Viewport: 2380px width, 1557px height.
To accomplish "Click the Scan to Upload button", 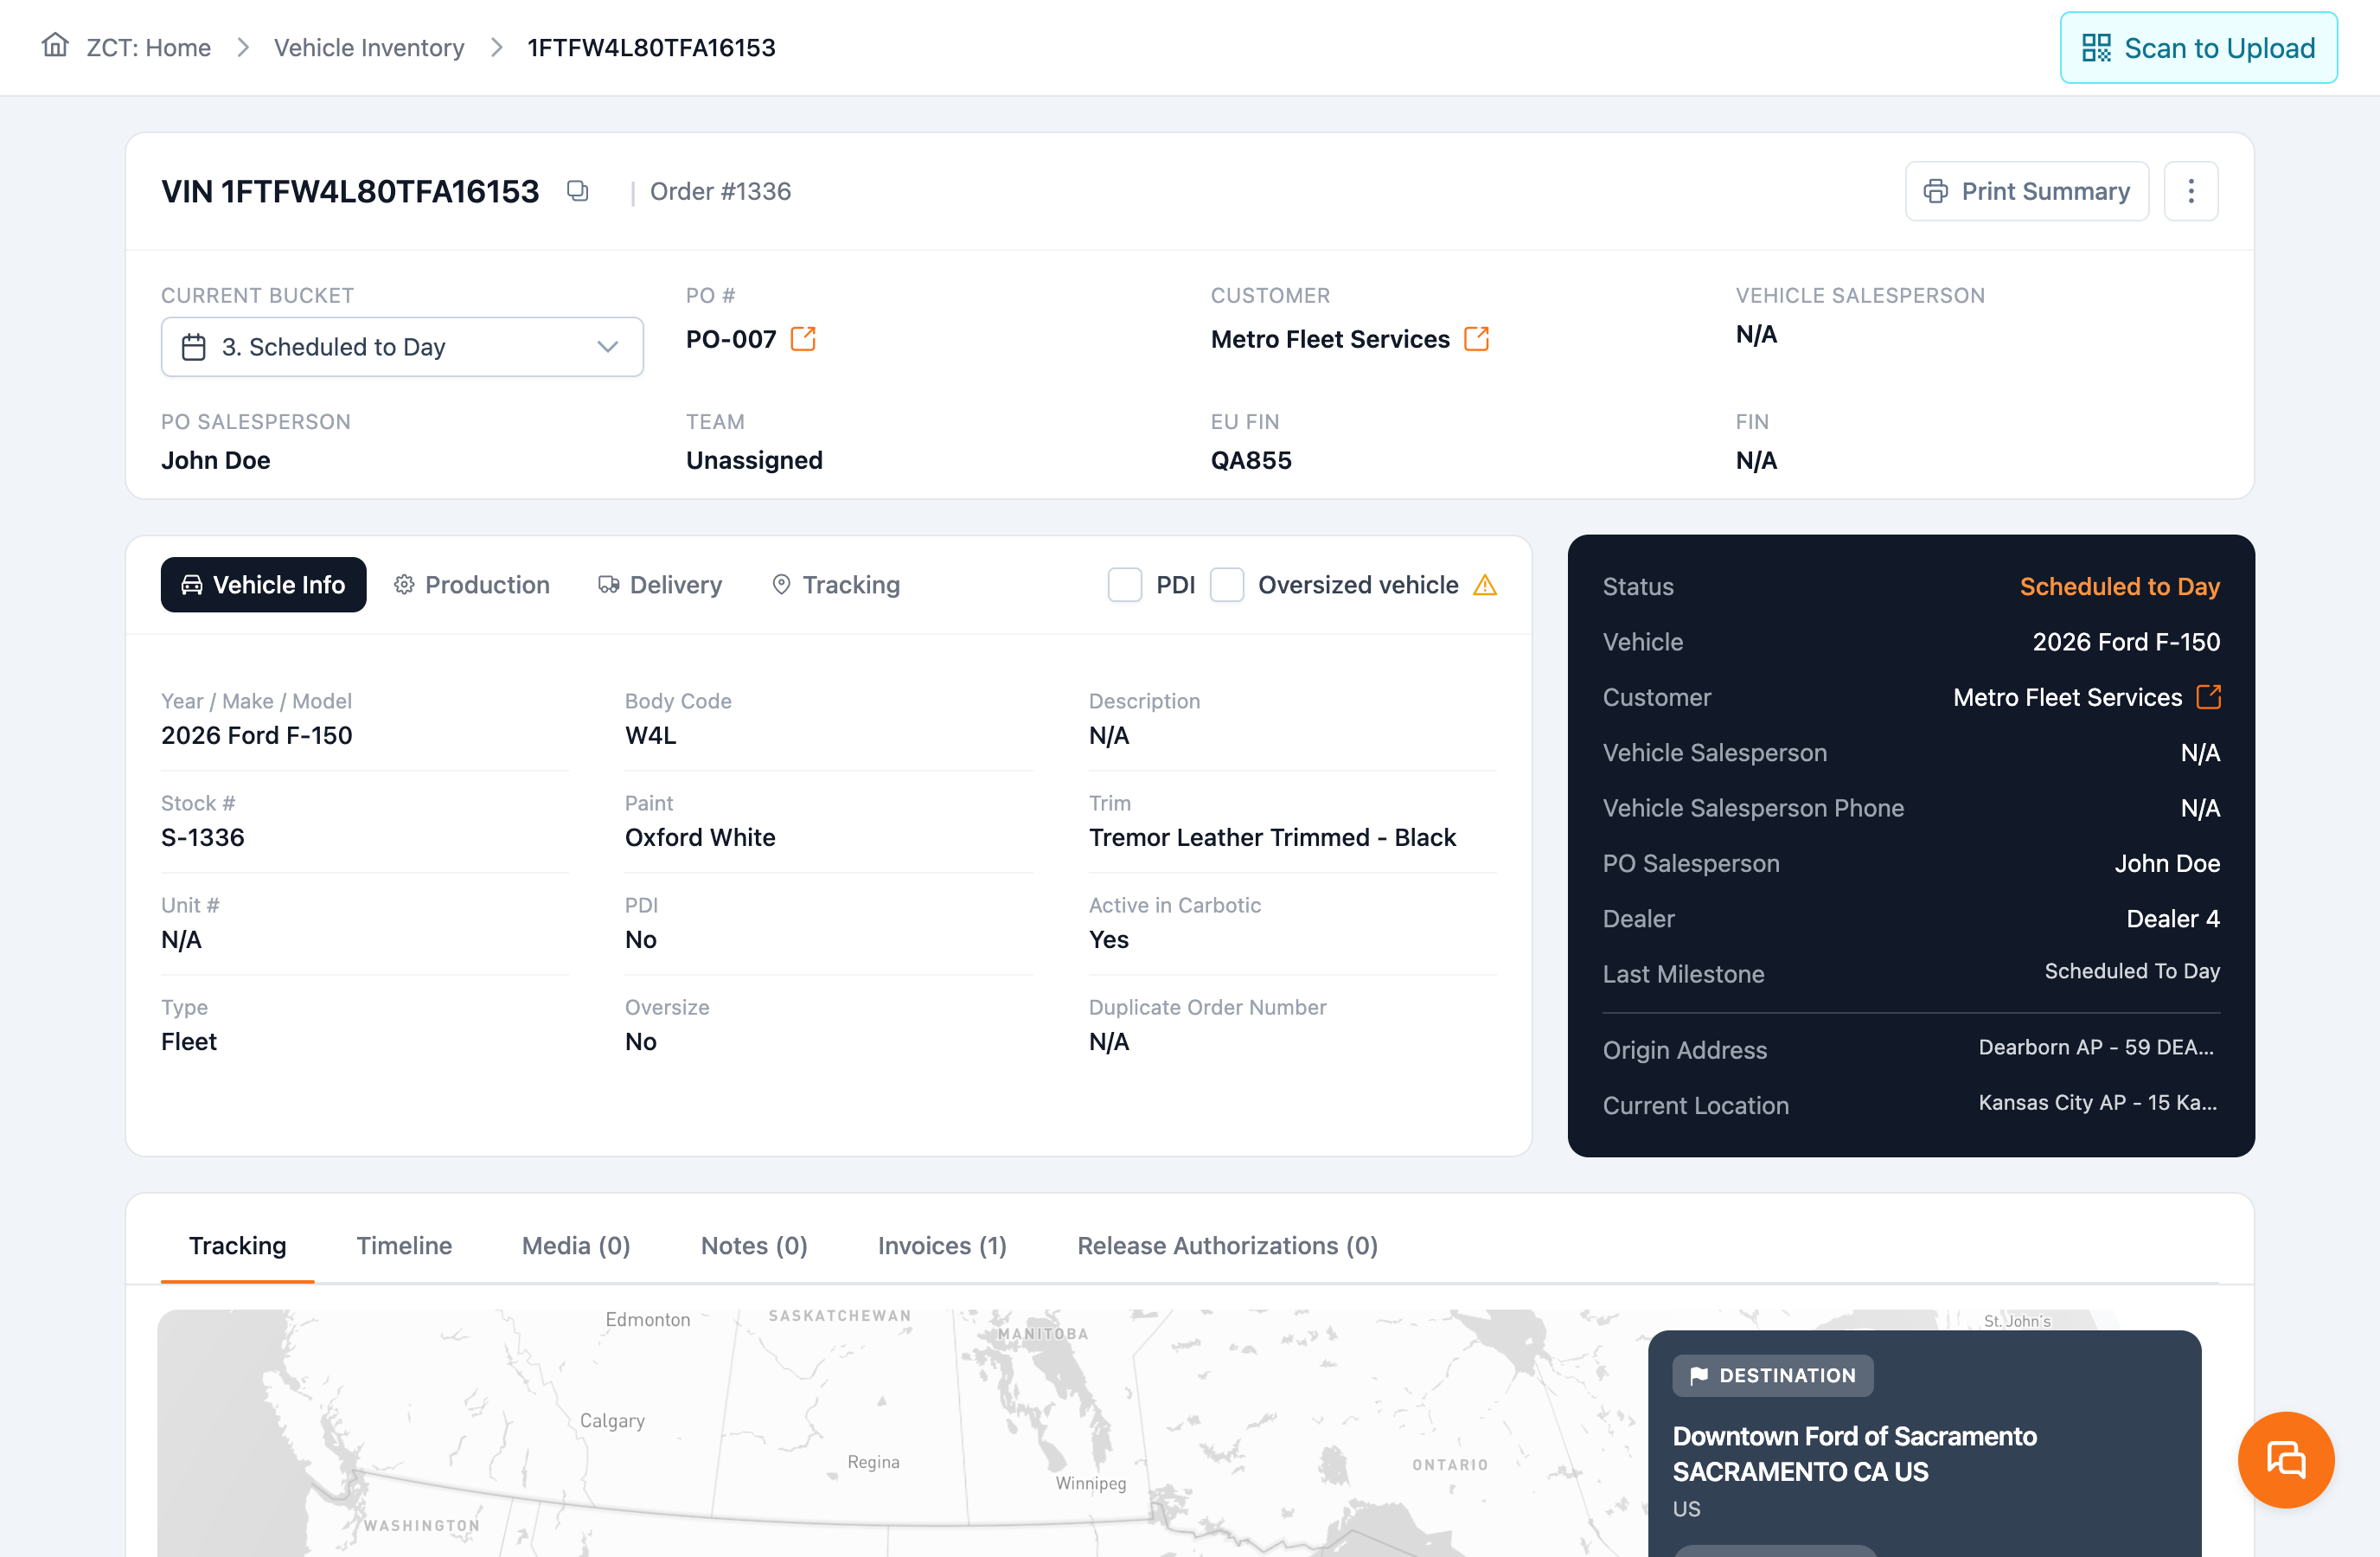I will [x=2198, y=48].
